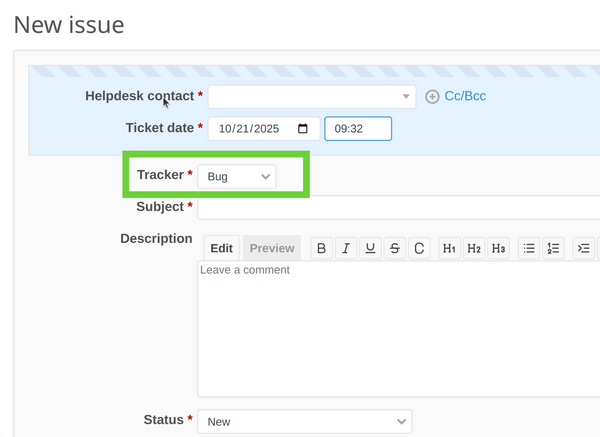Click the Subject text field
This screenshot has height=437, width=600.
[x=400, y=207]
